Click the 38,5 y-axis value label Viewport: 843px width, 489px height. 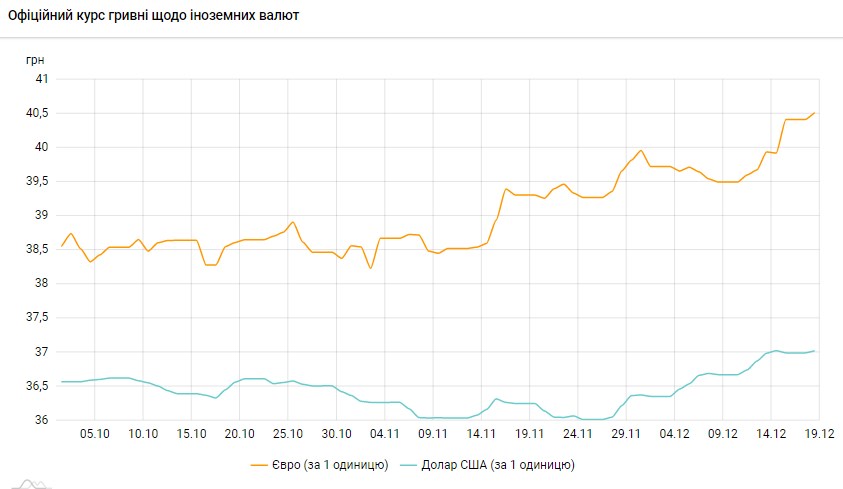click(36, 249)
